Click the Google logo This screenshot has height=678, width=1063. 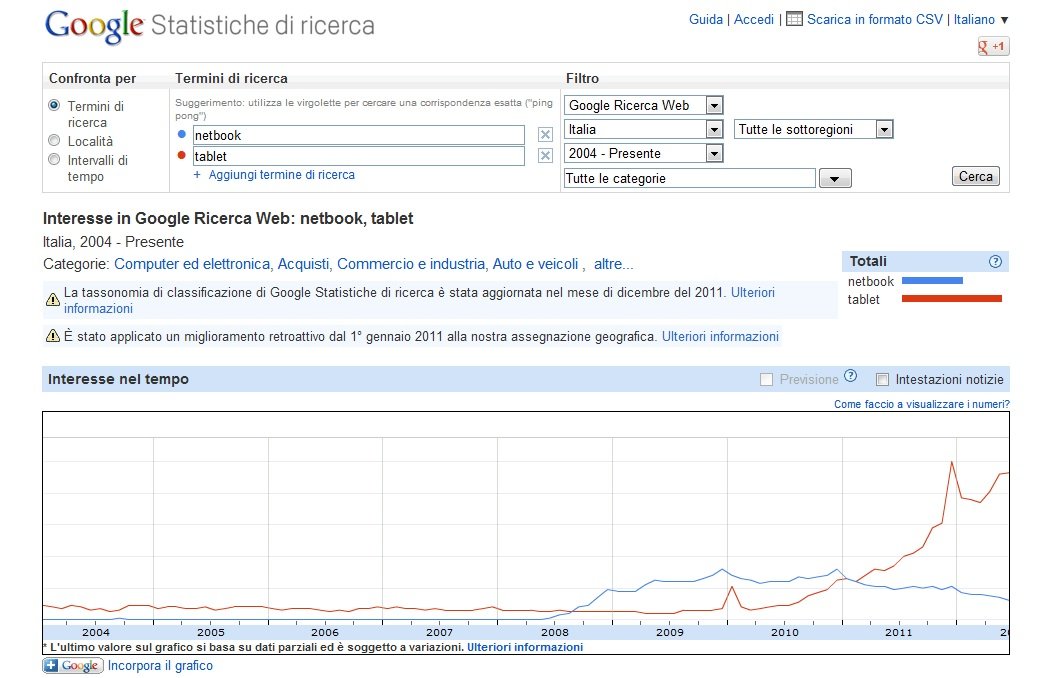tap(94, 26)
